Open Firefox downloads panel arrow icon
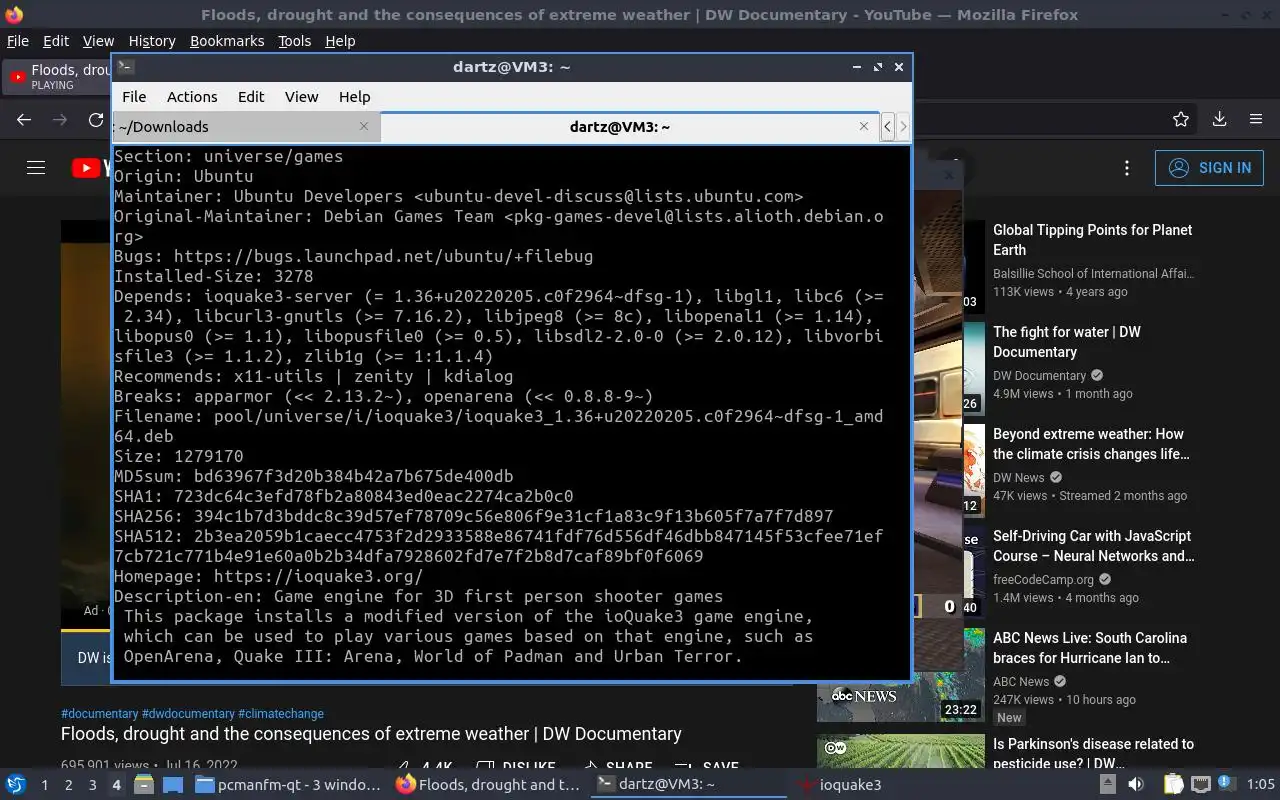 (1219, 119)
